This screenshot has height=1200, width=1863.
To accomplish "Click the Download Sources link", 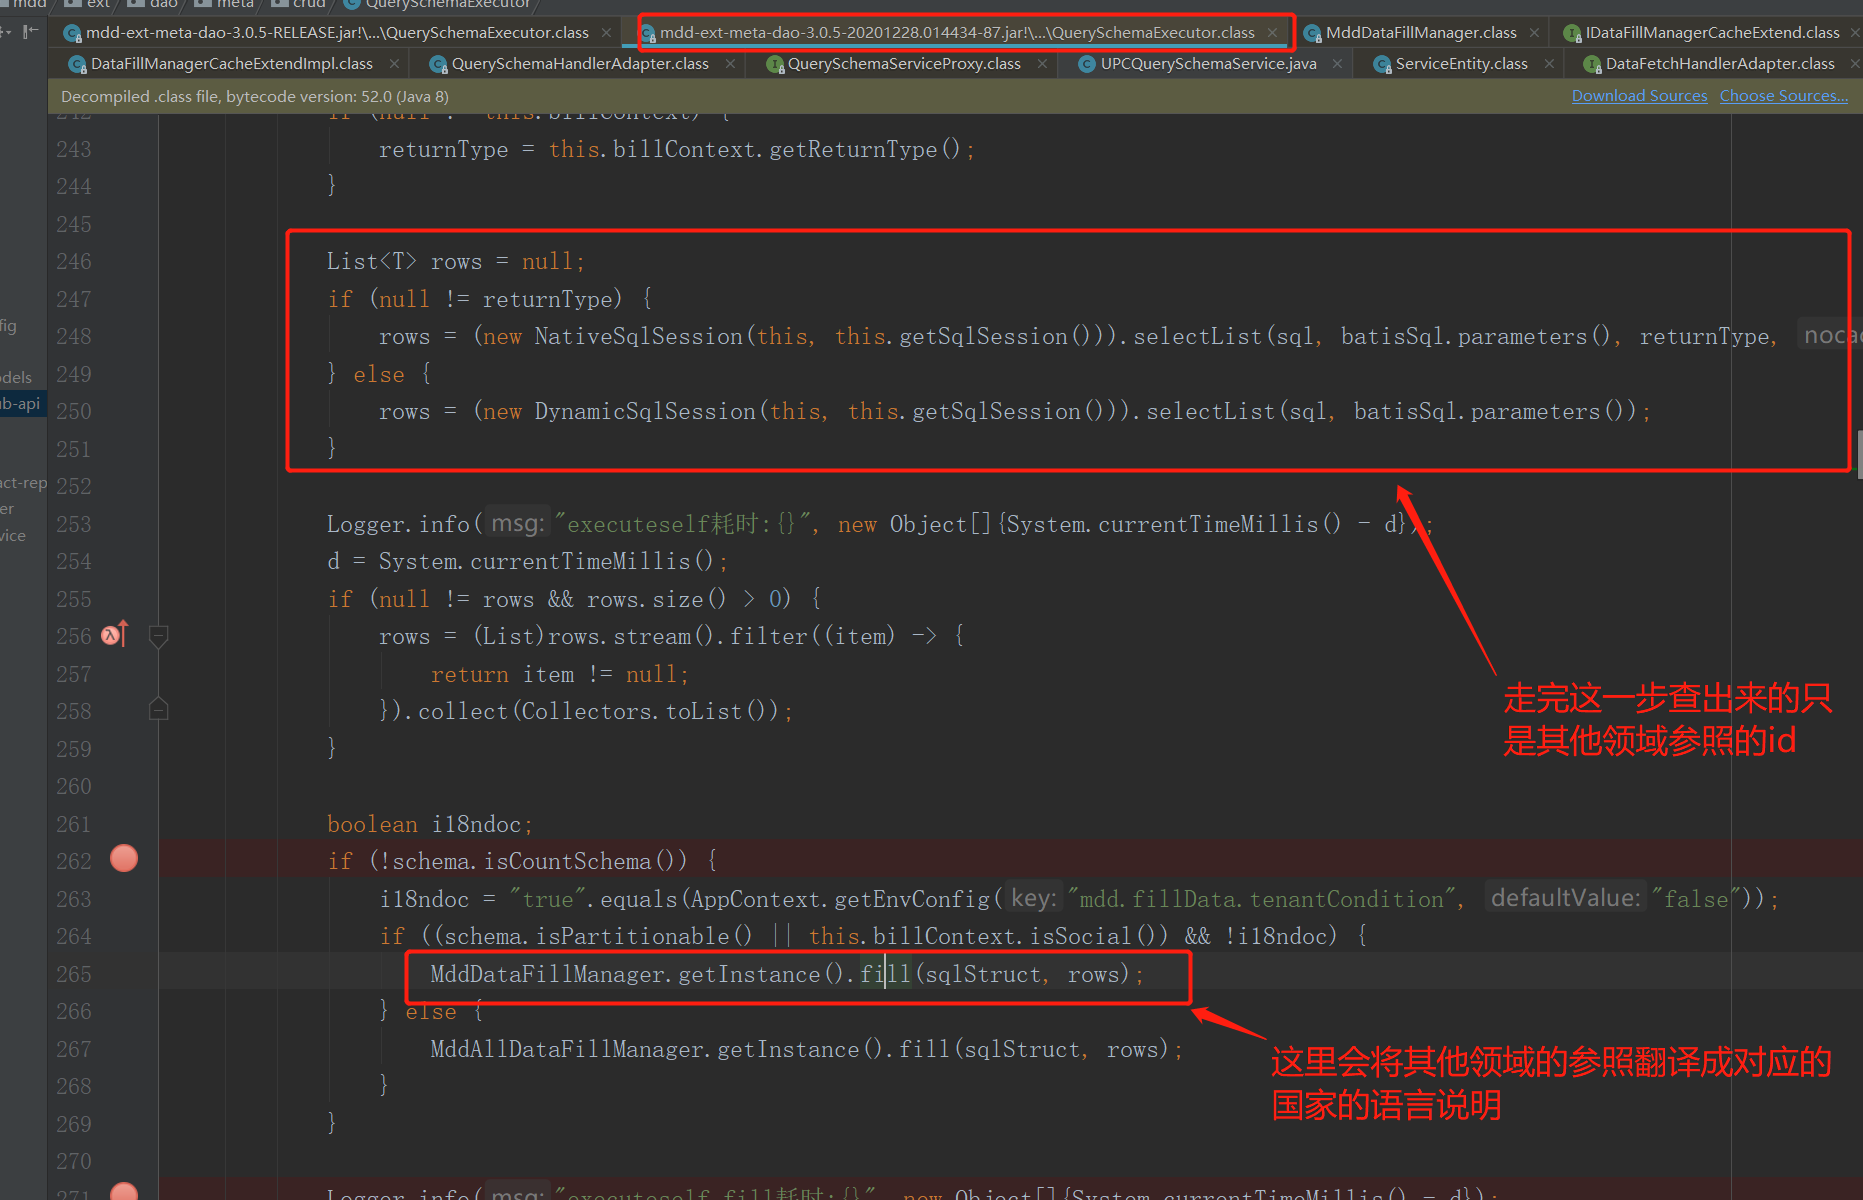I will [x=1639, y=96].
